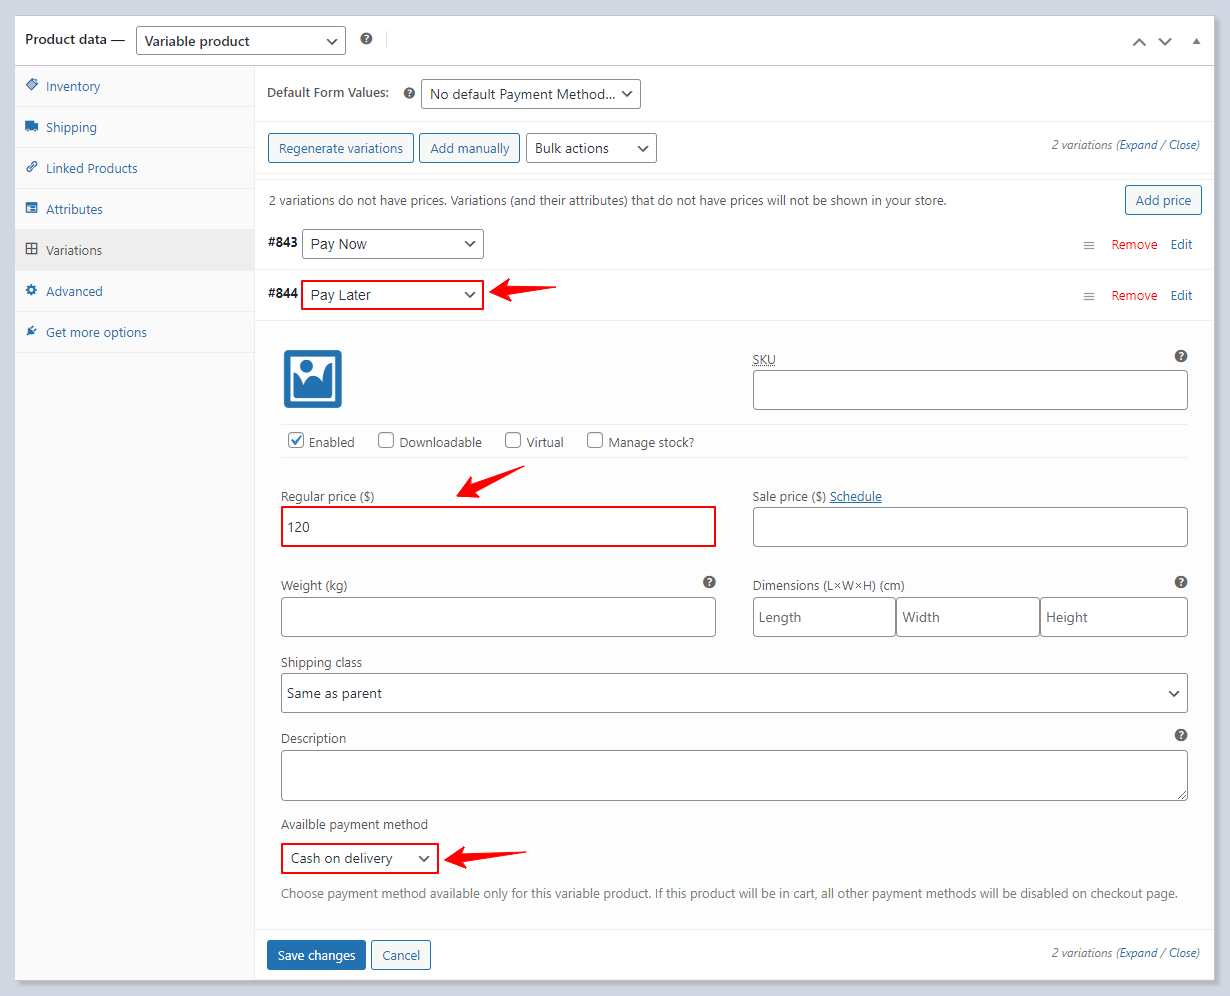Tick the Downloadable checkbox
The image size is (1230, 996).
pyautogui.click(x=386, y=440)
